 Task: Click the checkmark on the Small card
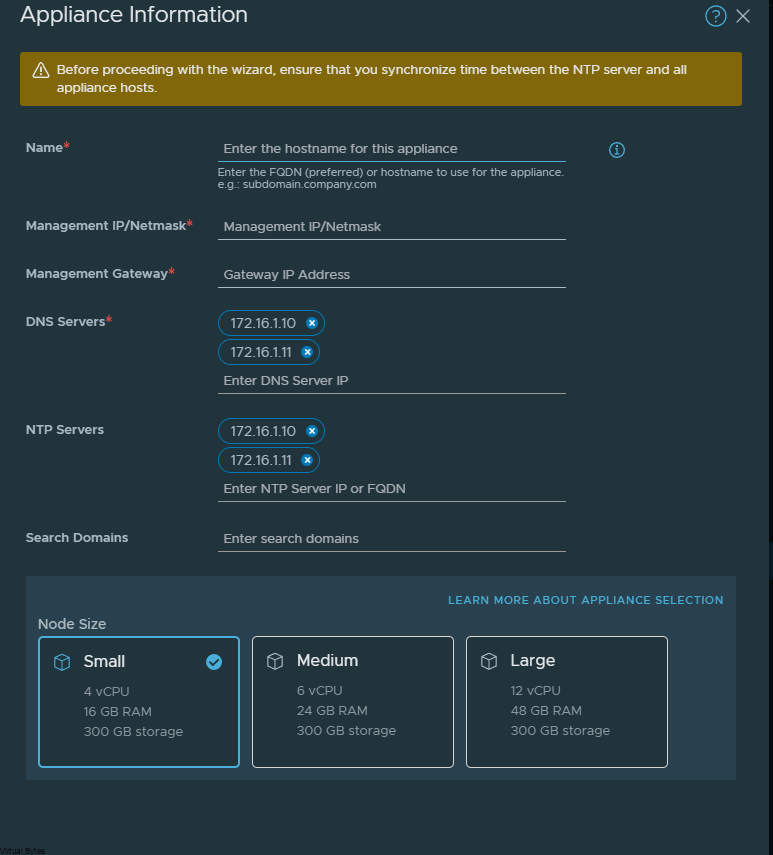214,662
